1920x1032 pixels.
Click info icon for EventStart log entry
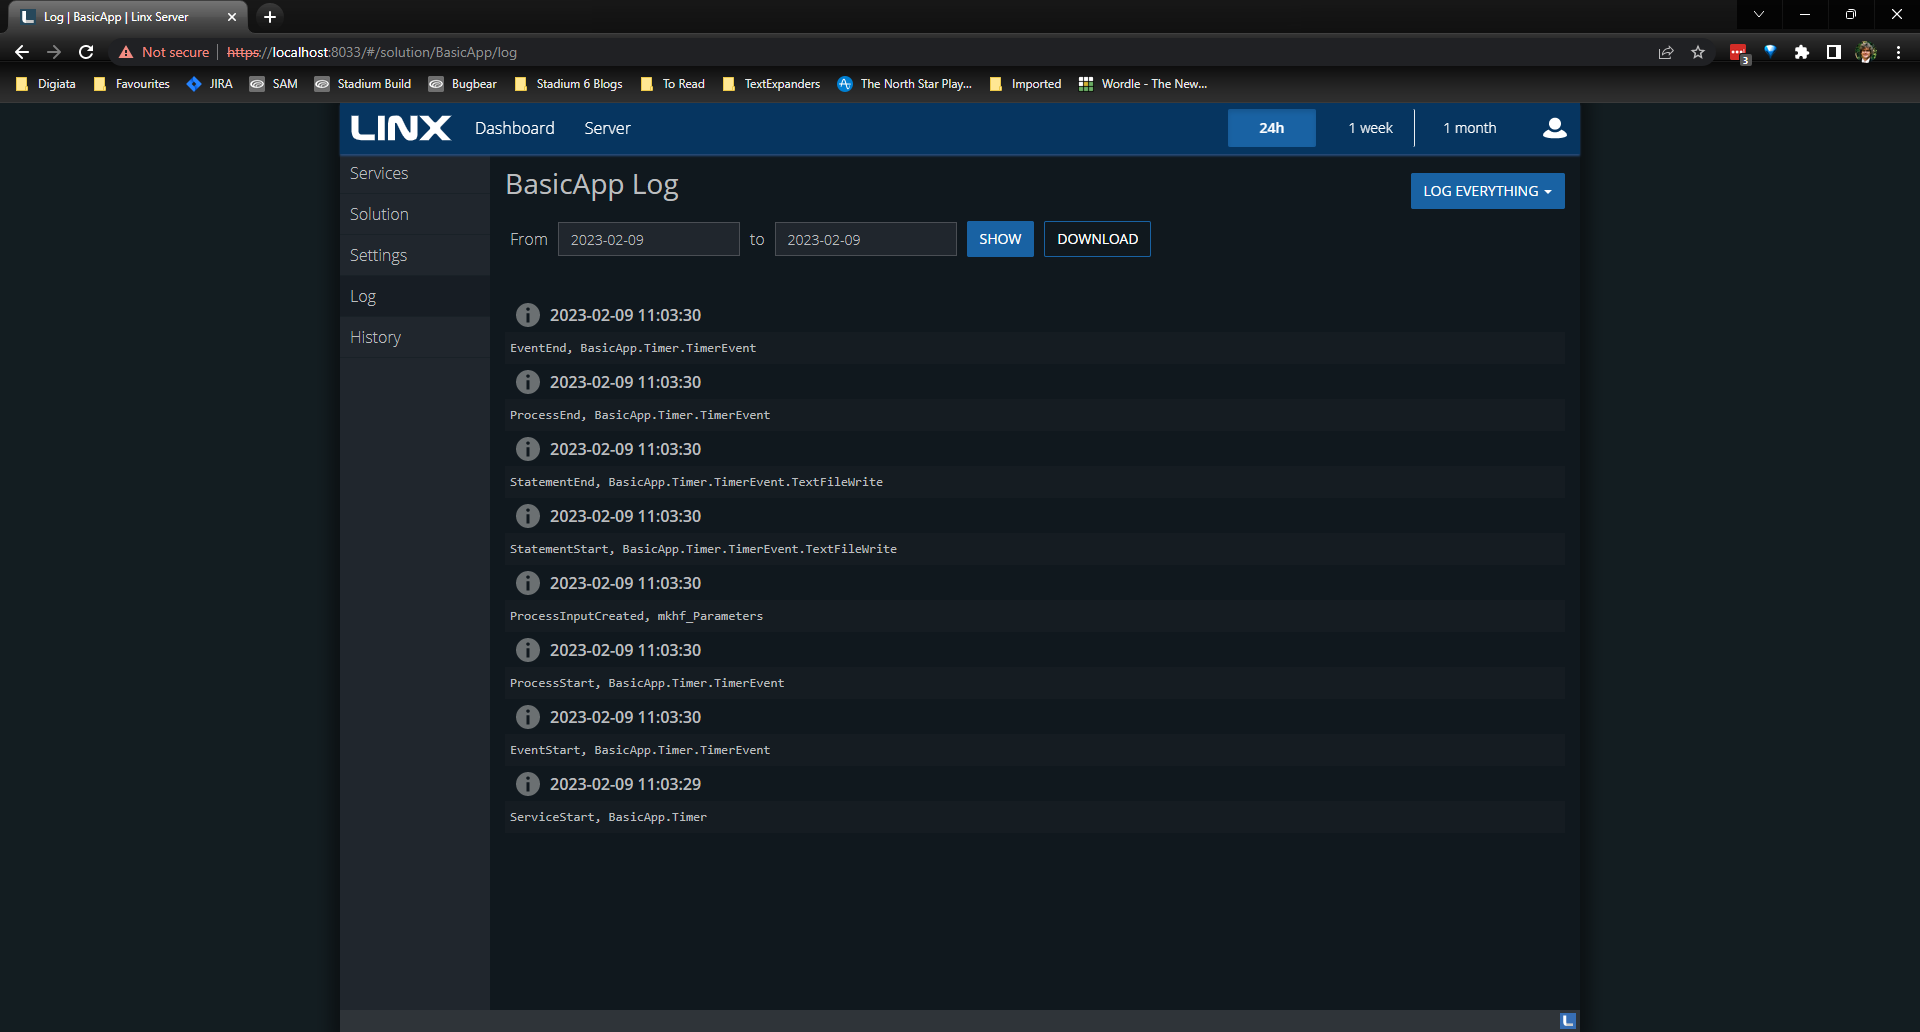pos(528,717)
